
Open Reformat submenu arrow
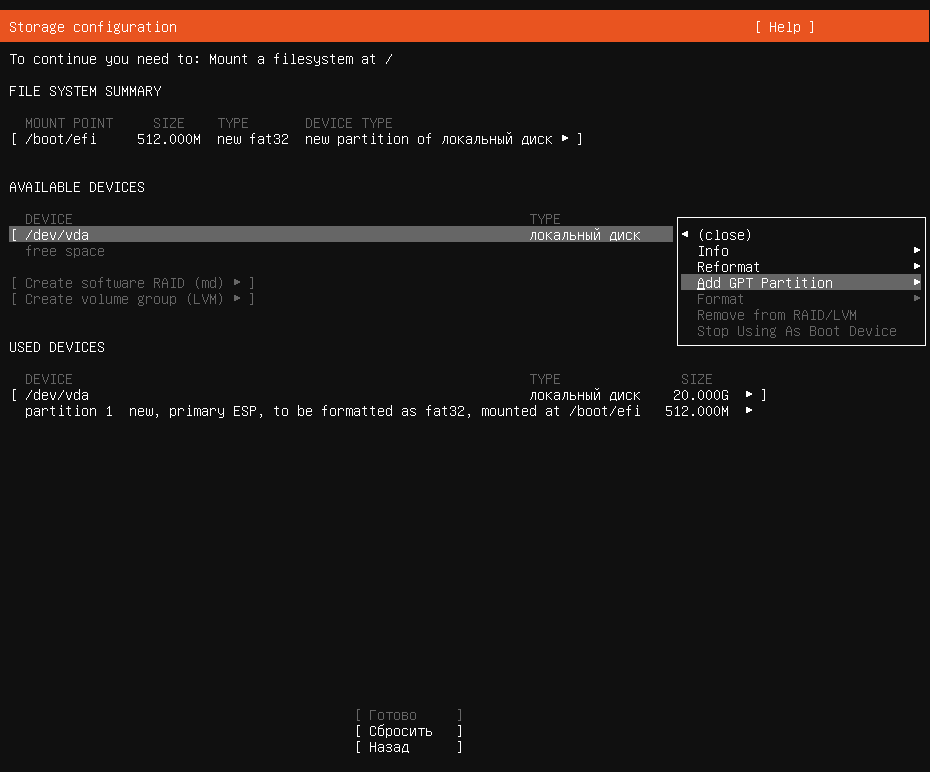click(917, 266)
